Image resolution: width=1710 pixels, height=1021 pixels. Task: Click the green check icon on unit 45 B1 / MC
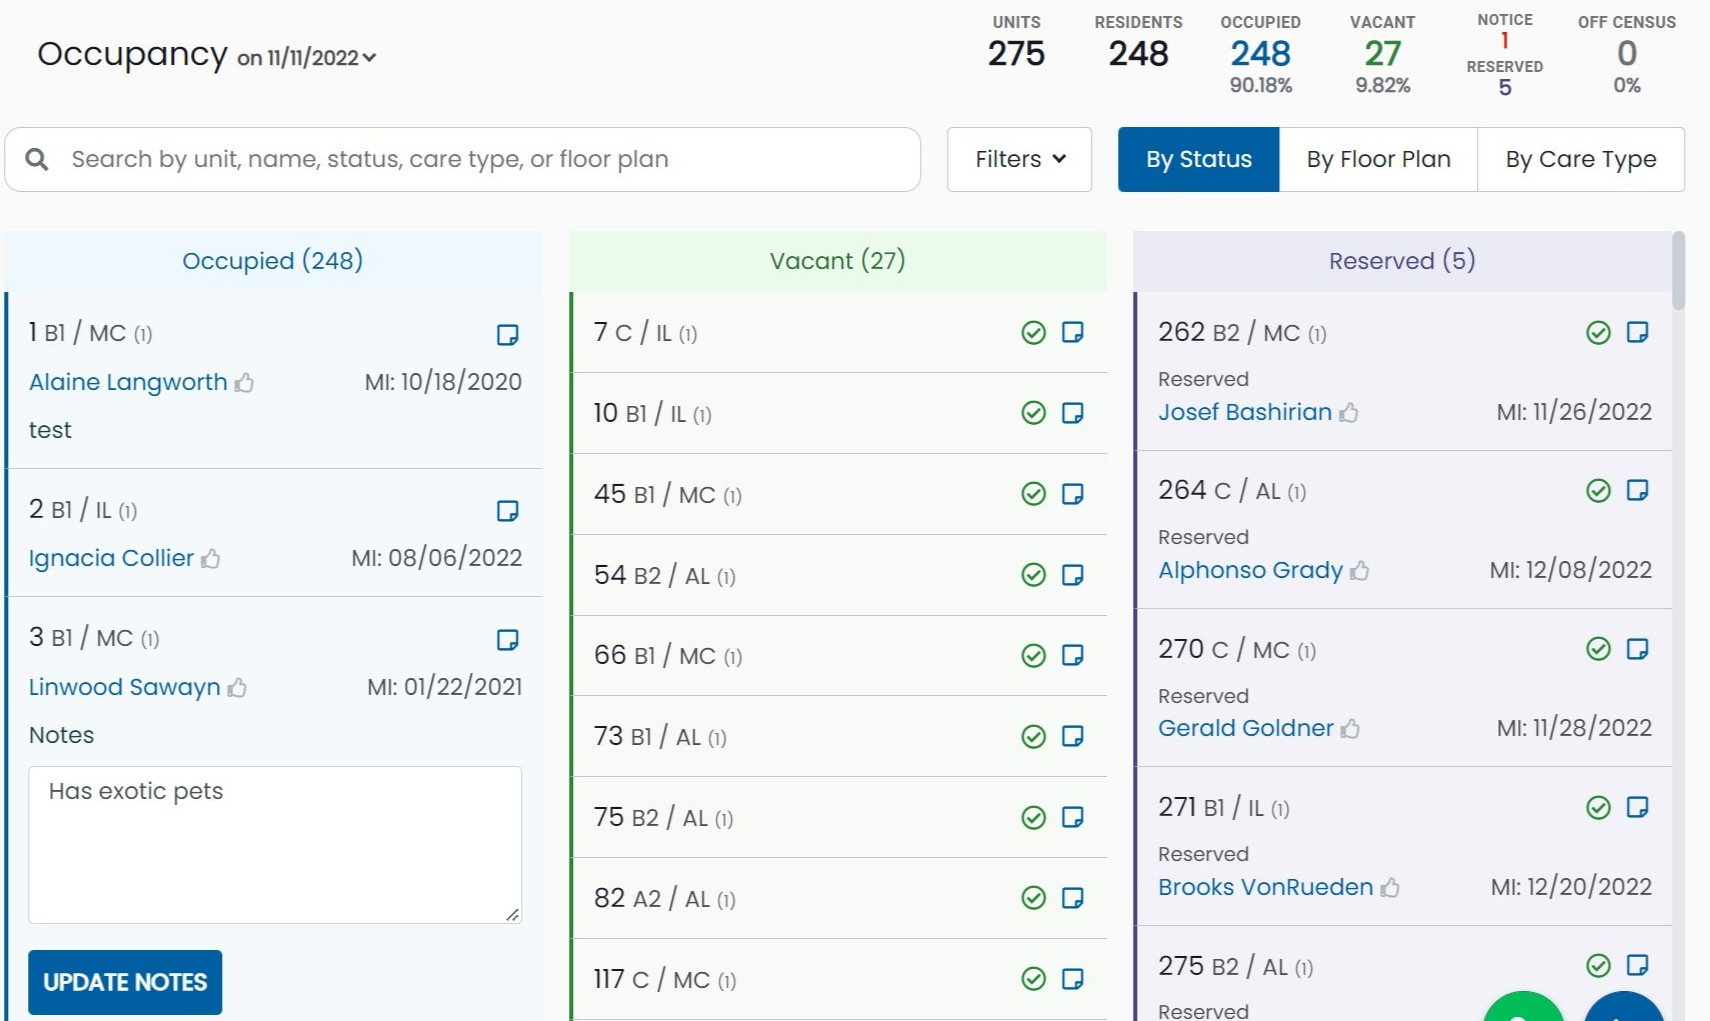point(1034,494)
